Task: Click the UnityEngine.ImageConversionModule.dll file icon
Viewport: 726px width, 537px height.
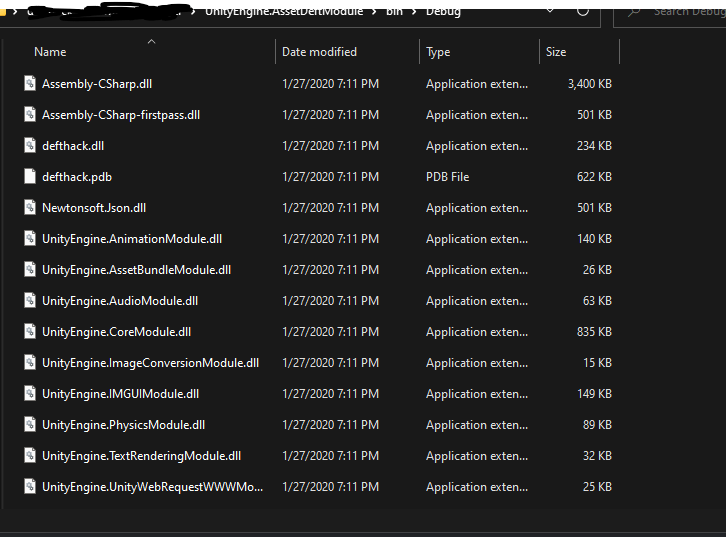Action: coord(30,362)
